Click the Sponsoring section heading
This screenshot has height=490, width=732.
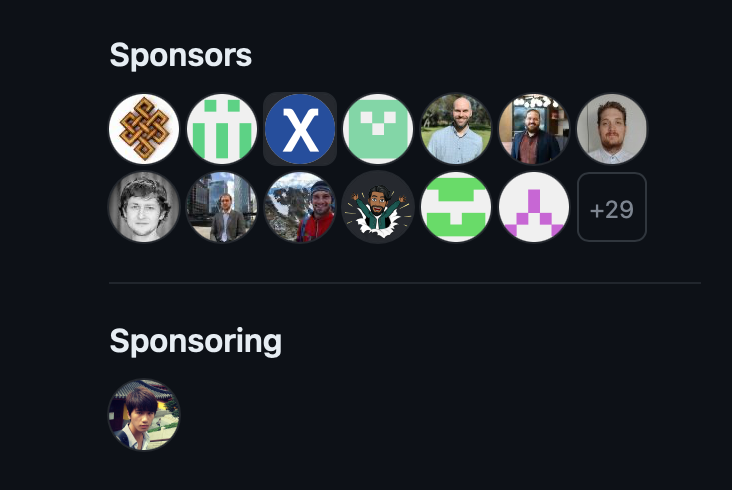tap(195, 342)
